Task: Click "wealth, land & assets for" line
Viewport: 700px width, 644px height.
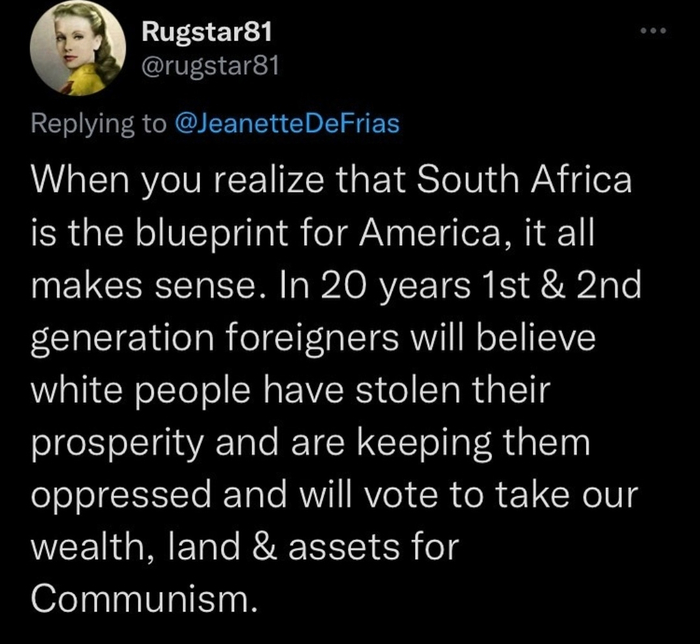Action: [245, 545]
